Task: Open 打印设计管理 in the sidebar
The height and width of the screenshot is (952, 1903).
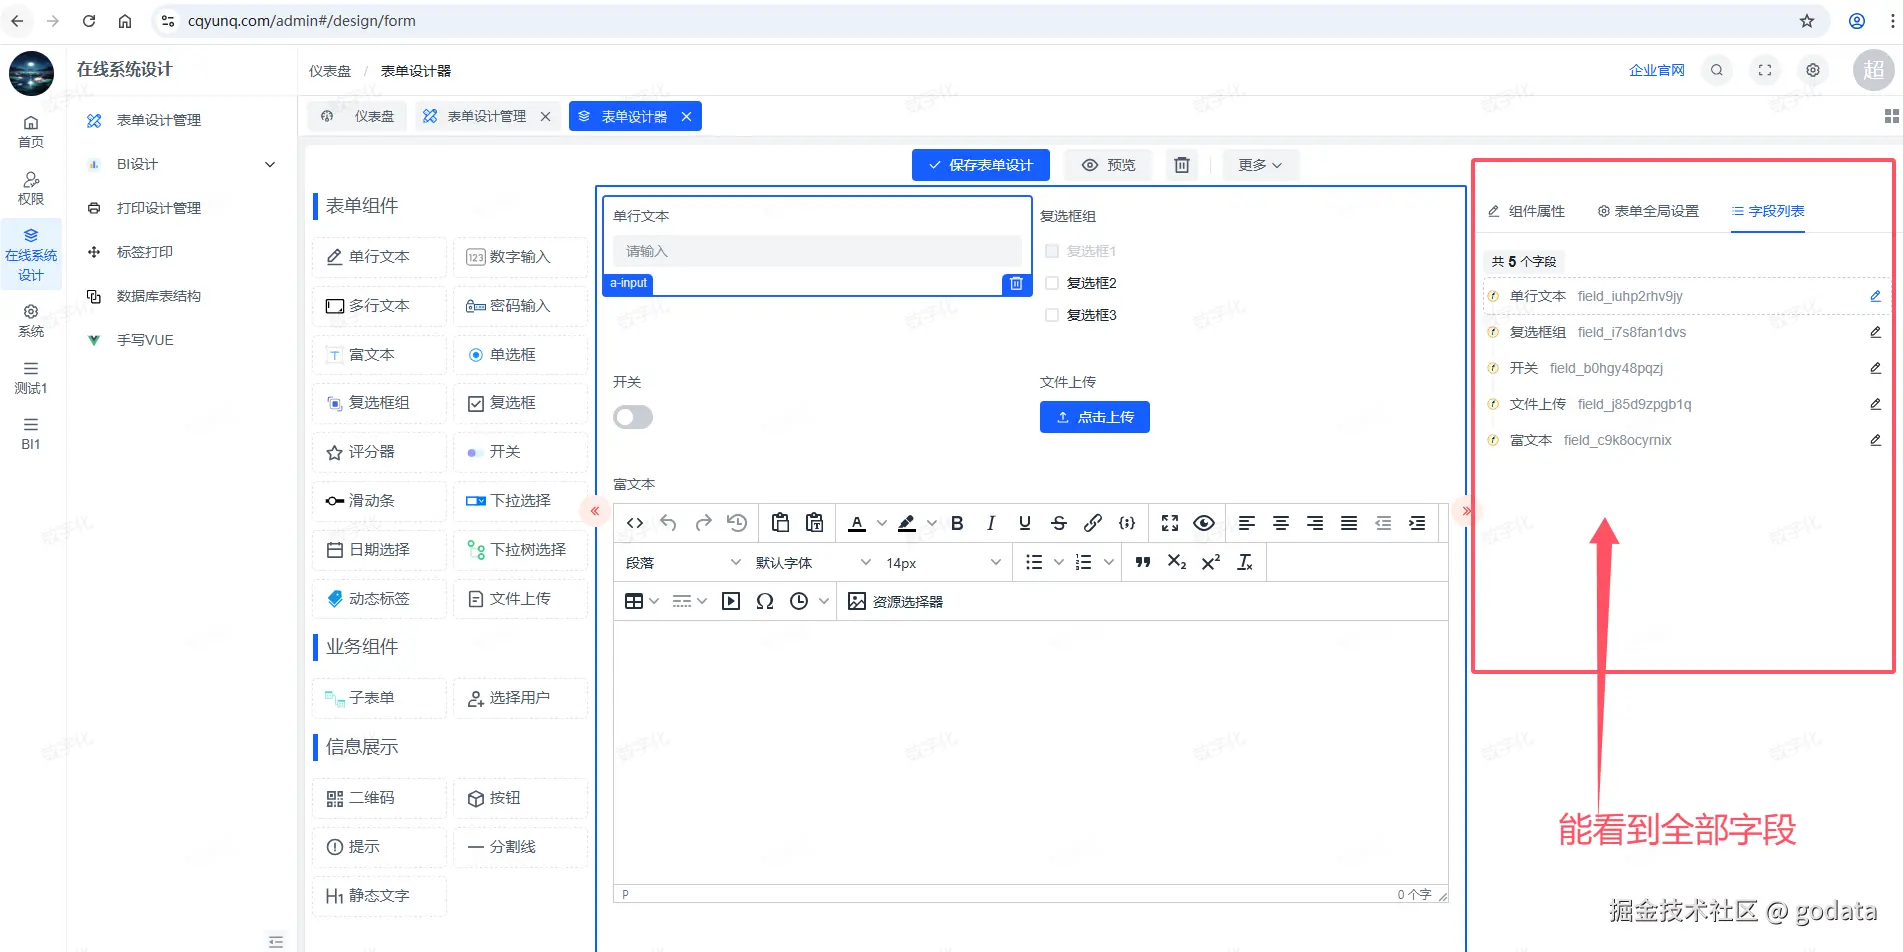Action: (159, 208)
